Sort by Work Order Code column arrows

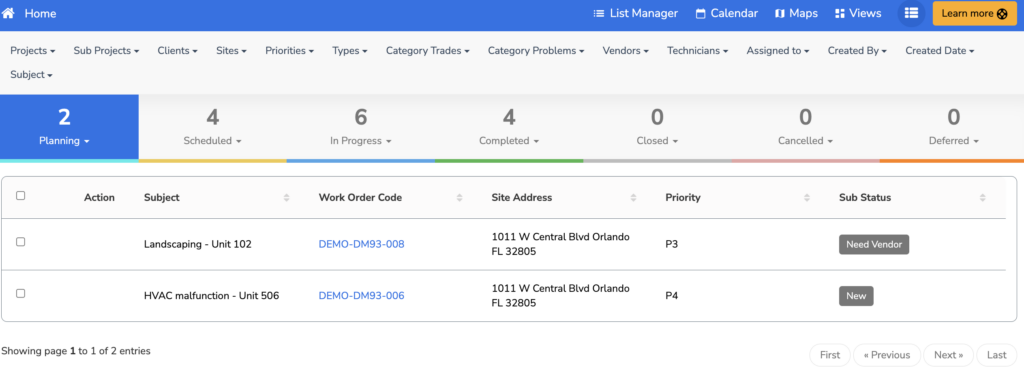tap(459, 197)
